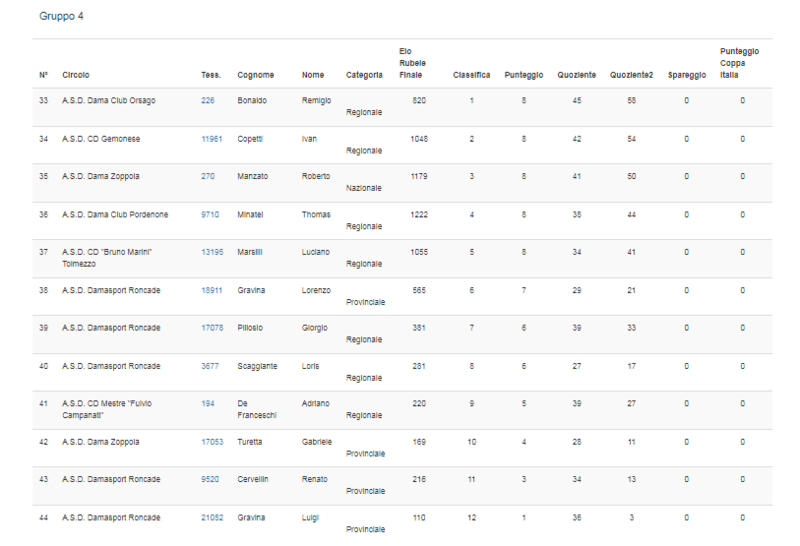The width and height of the screenshot is (800, 546).
Task: Click tessera number 270 for Manzato
Action: point(208,177)
